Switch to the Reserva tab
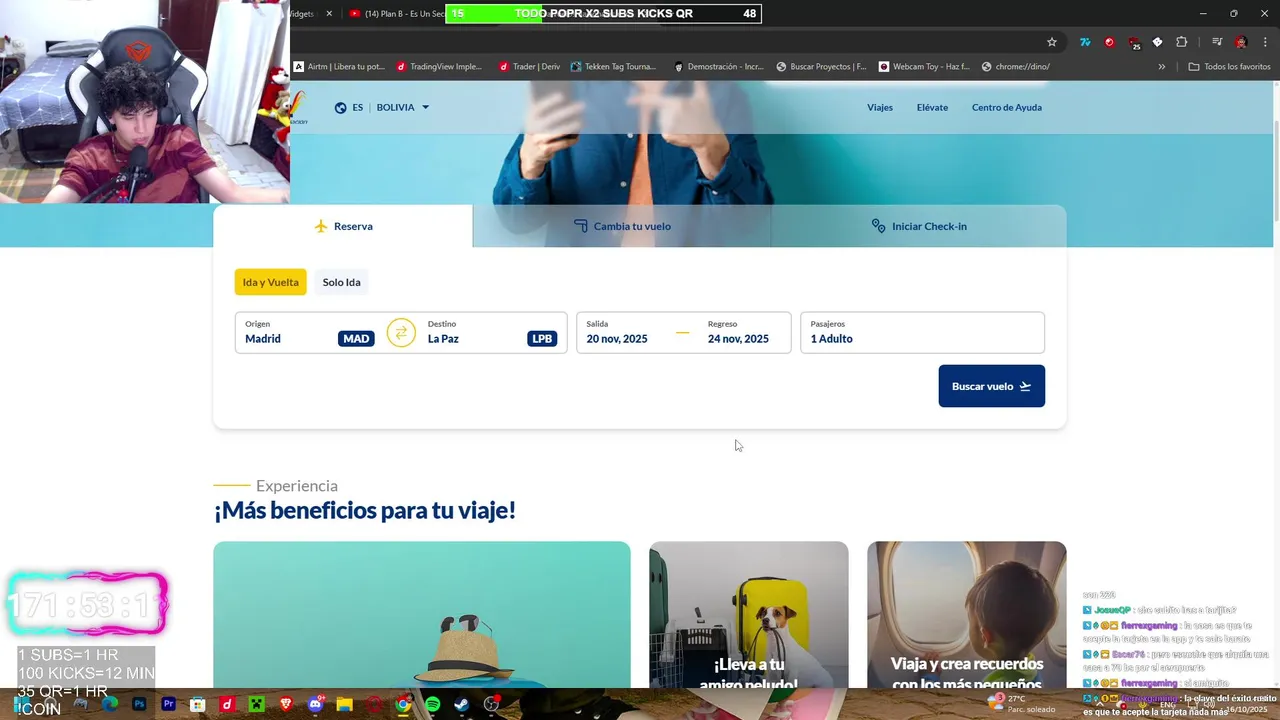The height and width of the screenshot is (720, 1280). click(x=343, y=226)
